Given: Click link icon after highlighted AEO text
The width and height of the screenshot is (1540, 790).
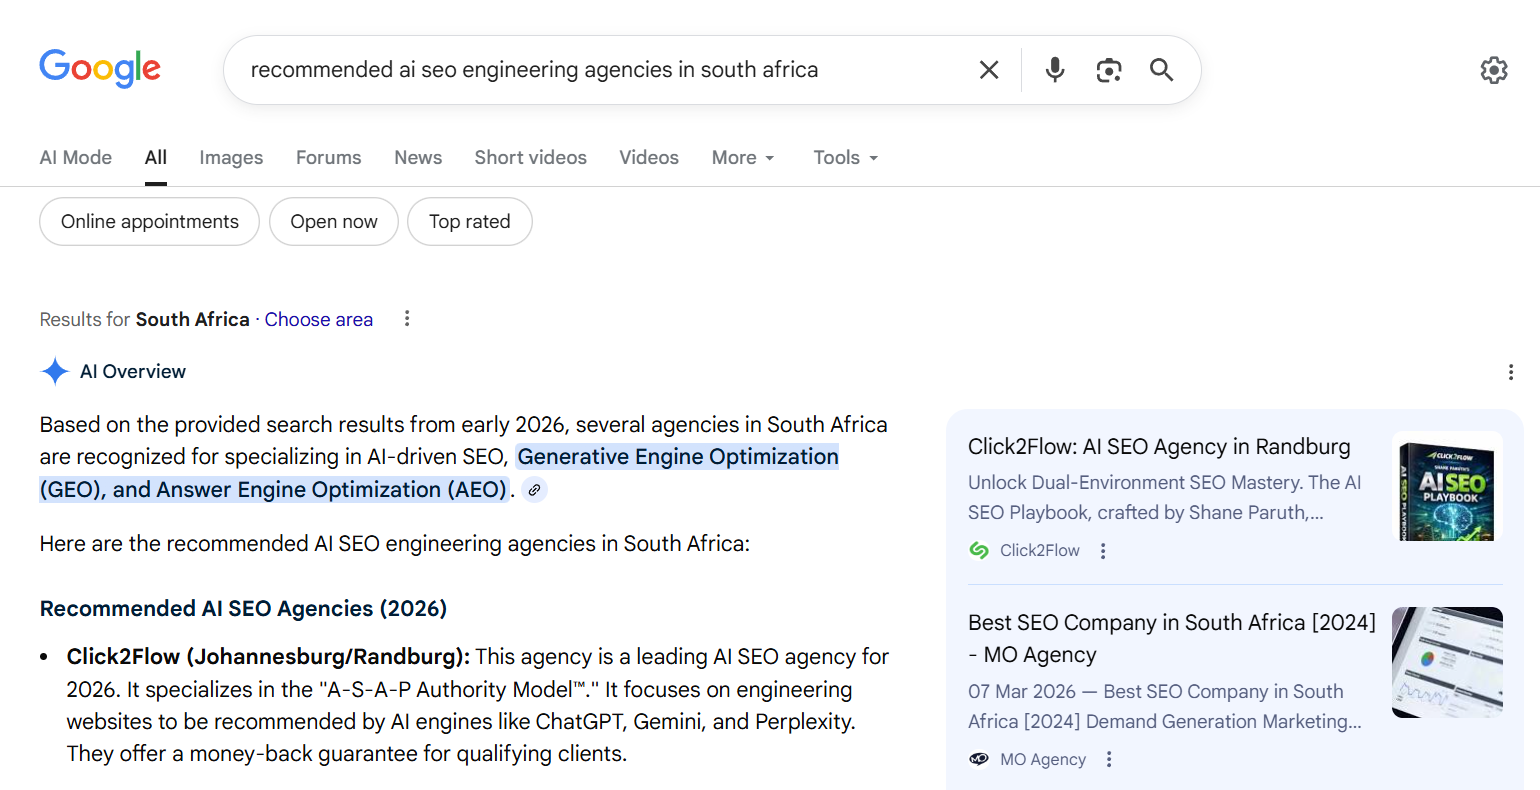Looking at the screenshot, I should (535, 490).
